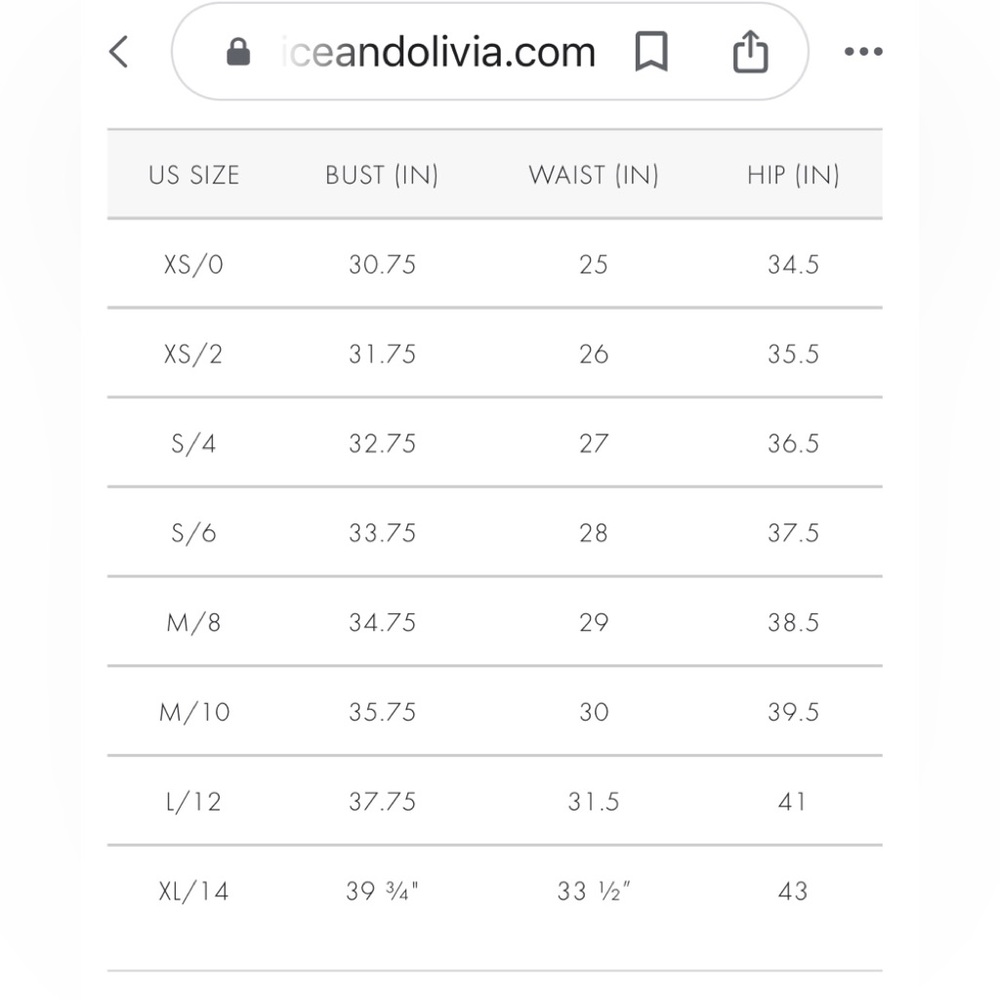Click the HIP (IN) column header
This screenshot has width=1000, height=1000.
(793, 175)
